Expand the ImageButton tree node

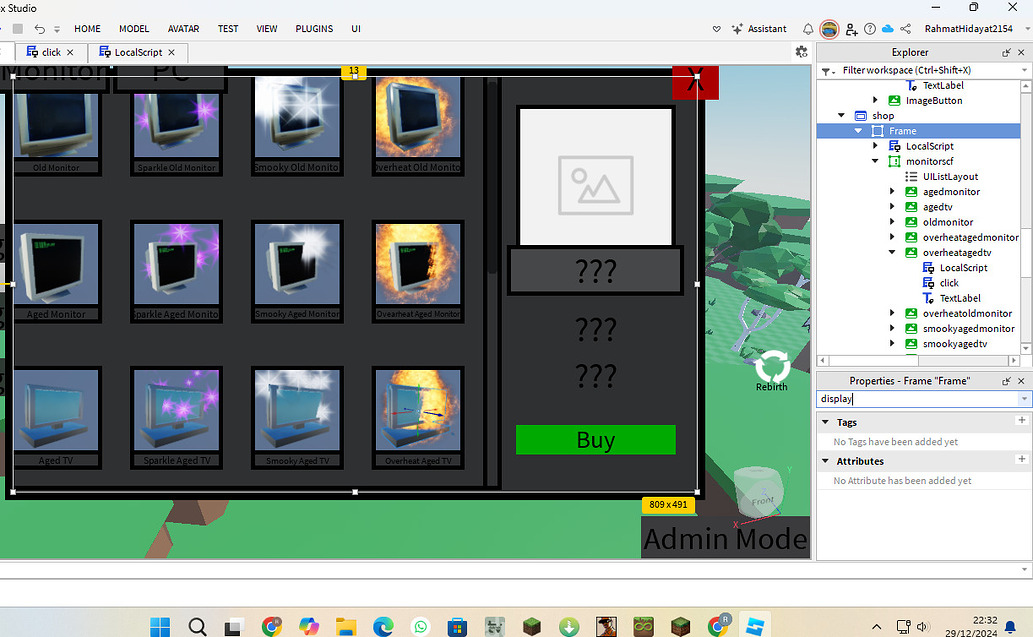875,100
